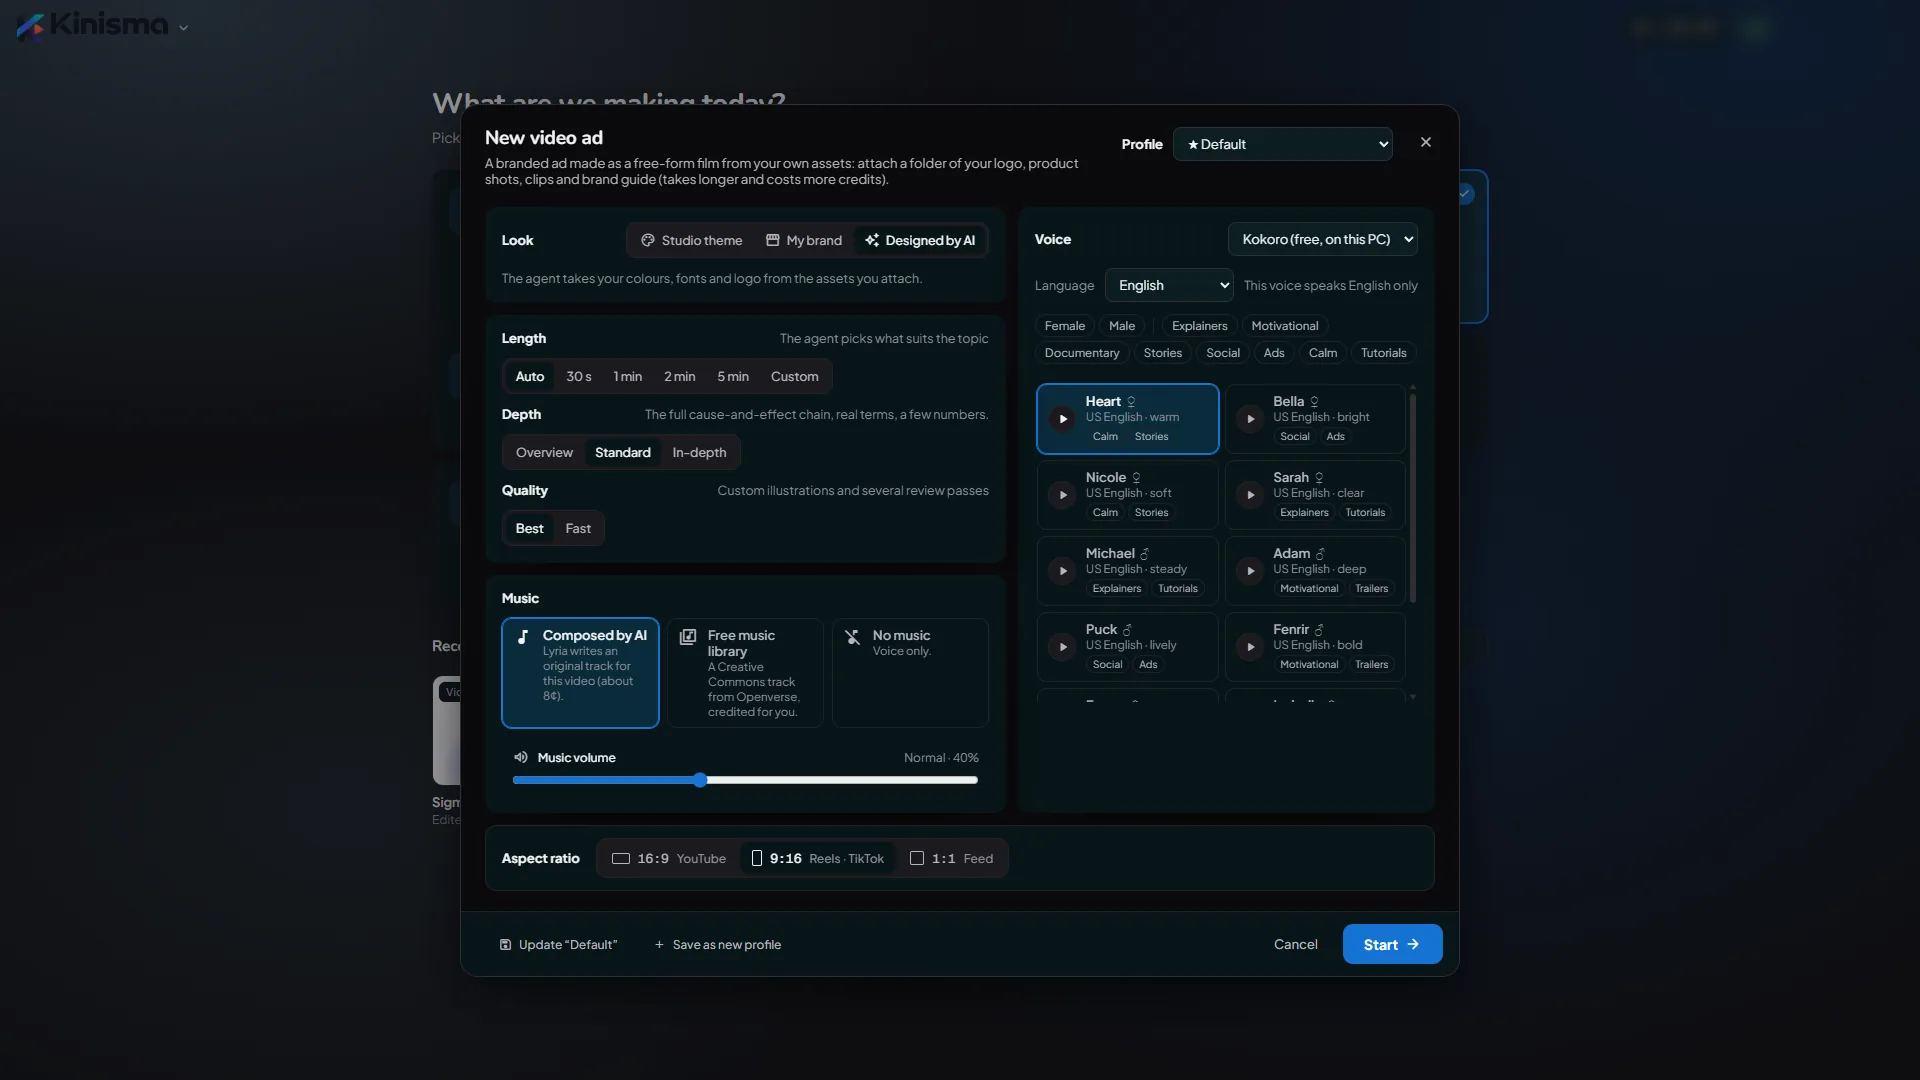Play the Bella voice preview
This screenshot has height=1080, width=1920.
(1250, 419)
